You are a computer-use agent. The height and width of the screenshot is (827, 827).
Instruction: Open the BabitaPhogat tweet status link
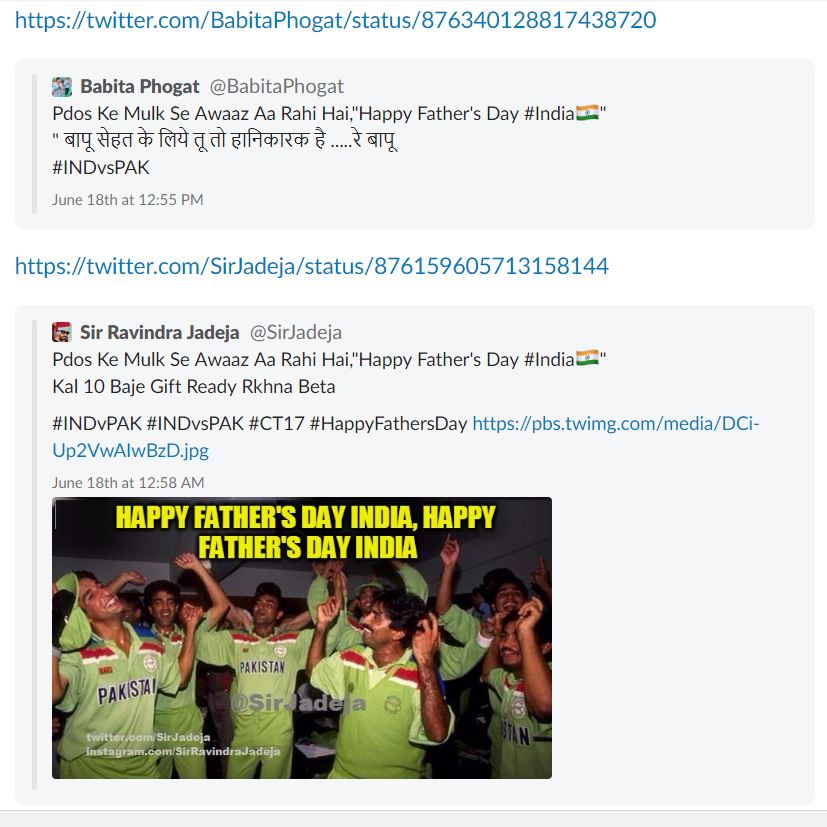click(x=335, y=21)
